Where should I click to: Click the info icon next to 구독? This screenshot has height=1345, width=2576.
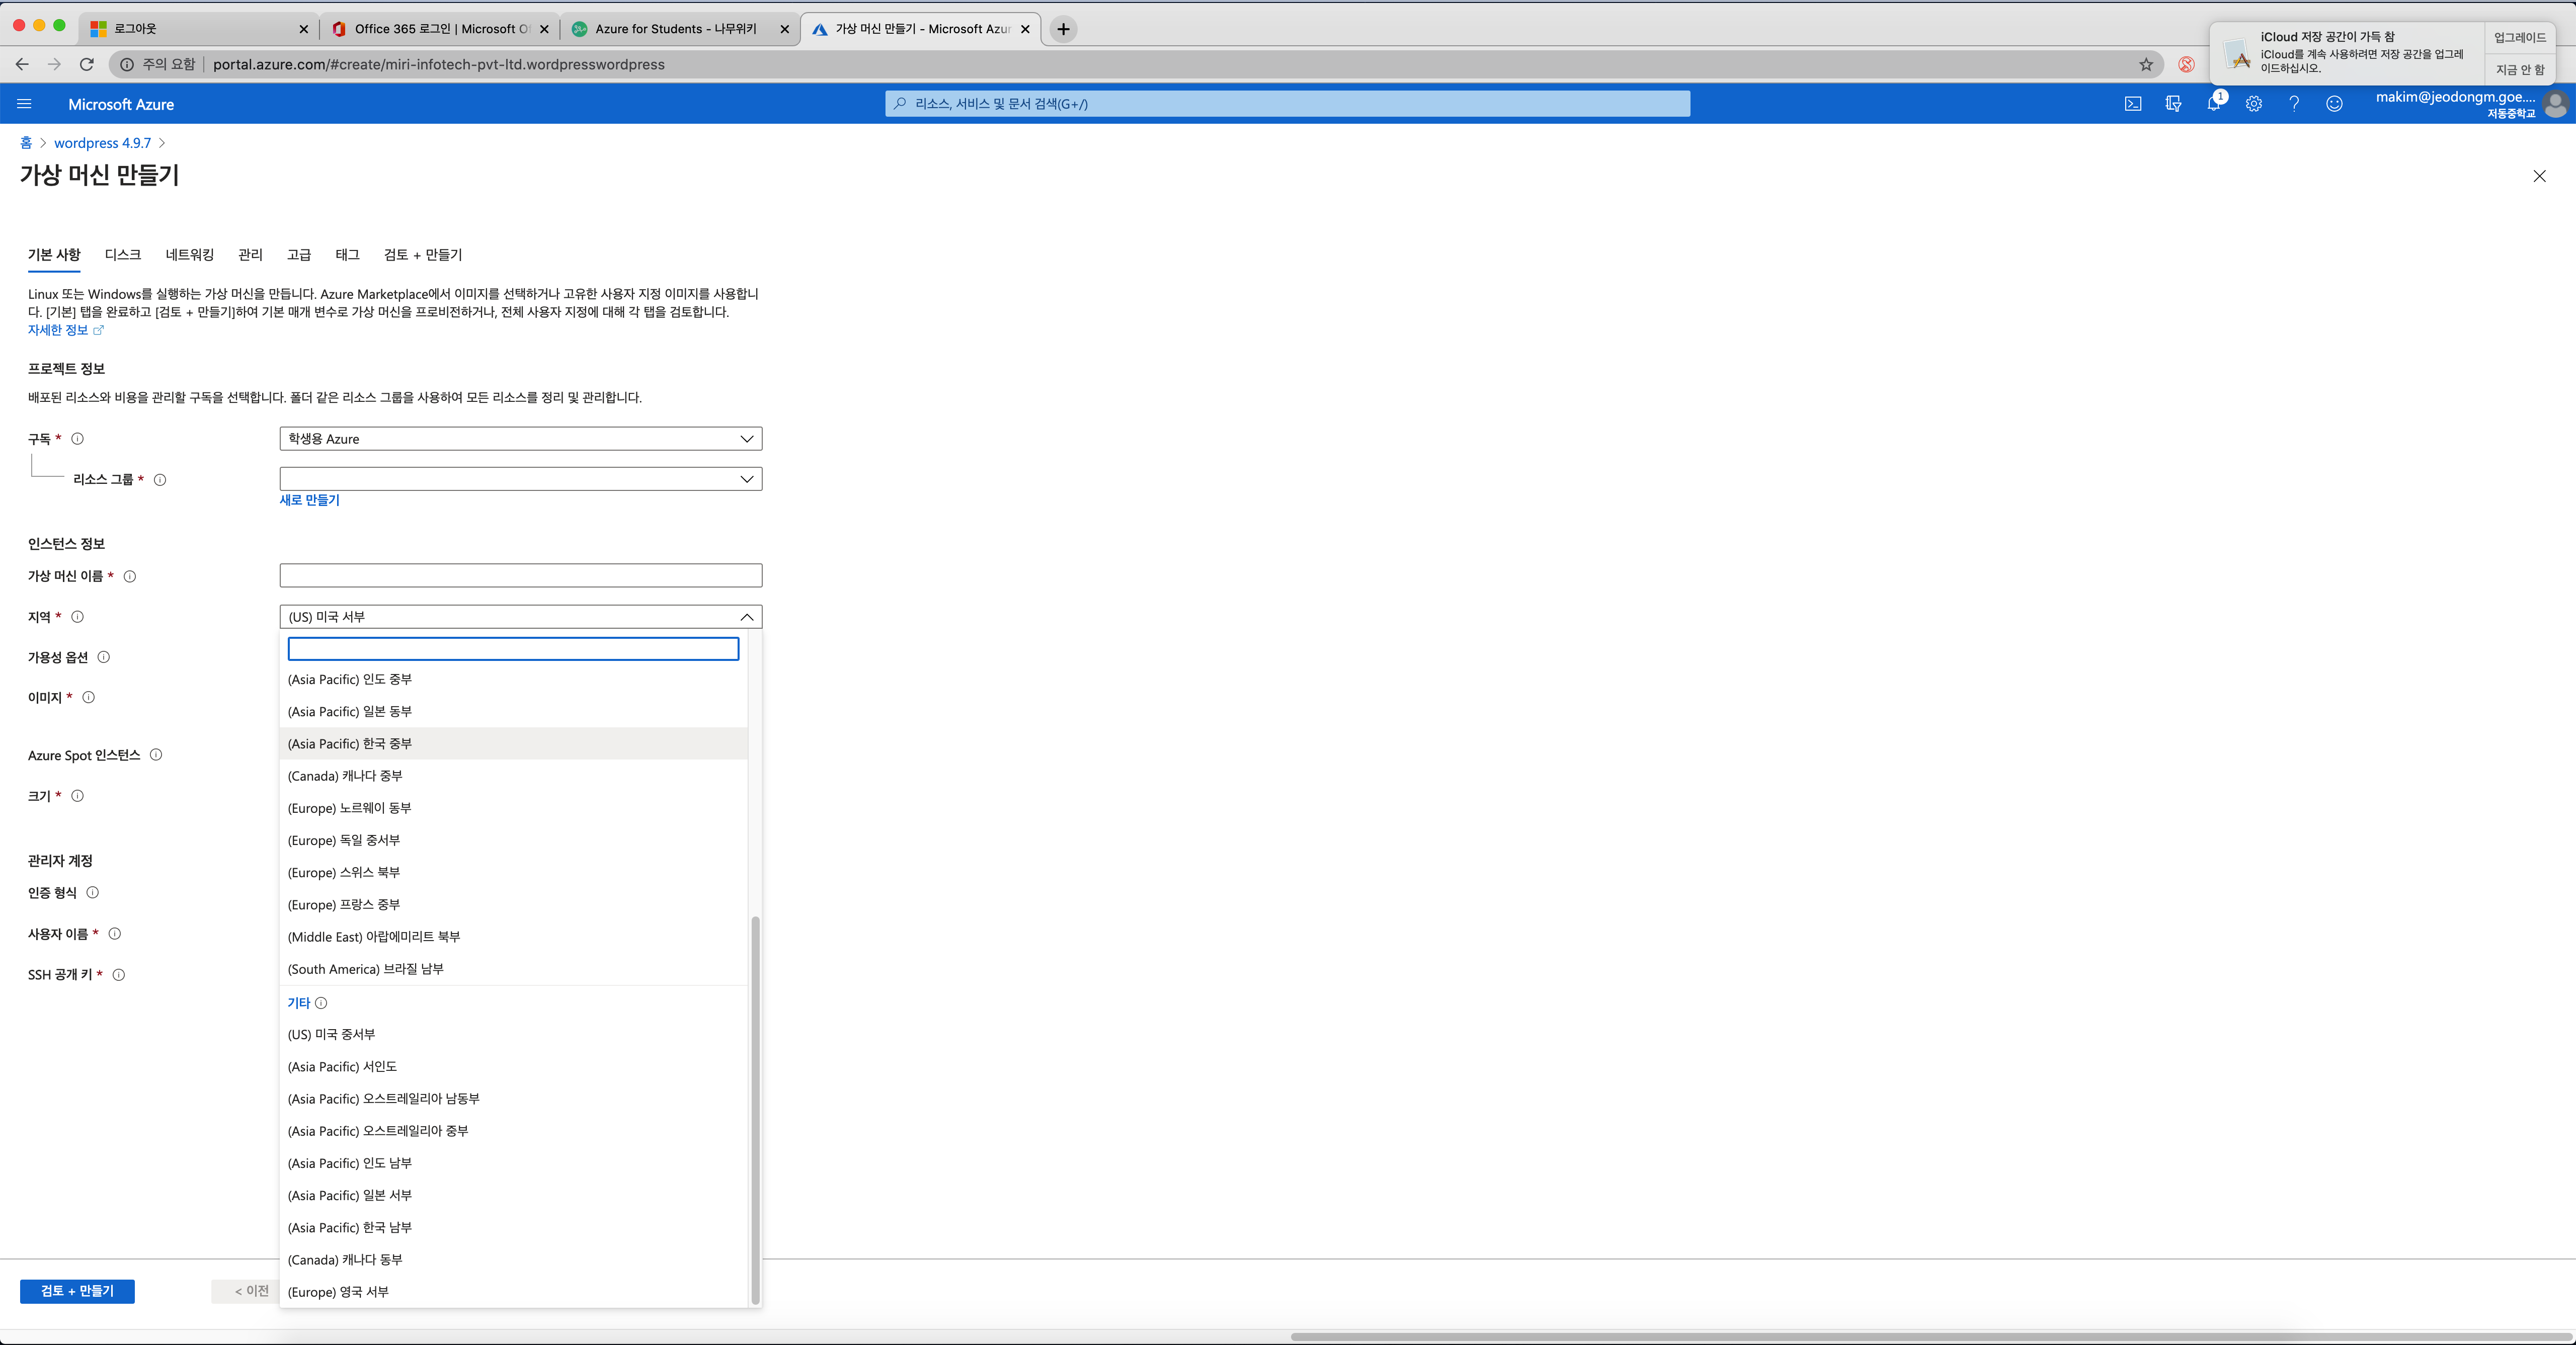click(78, 439)
